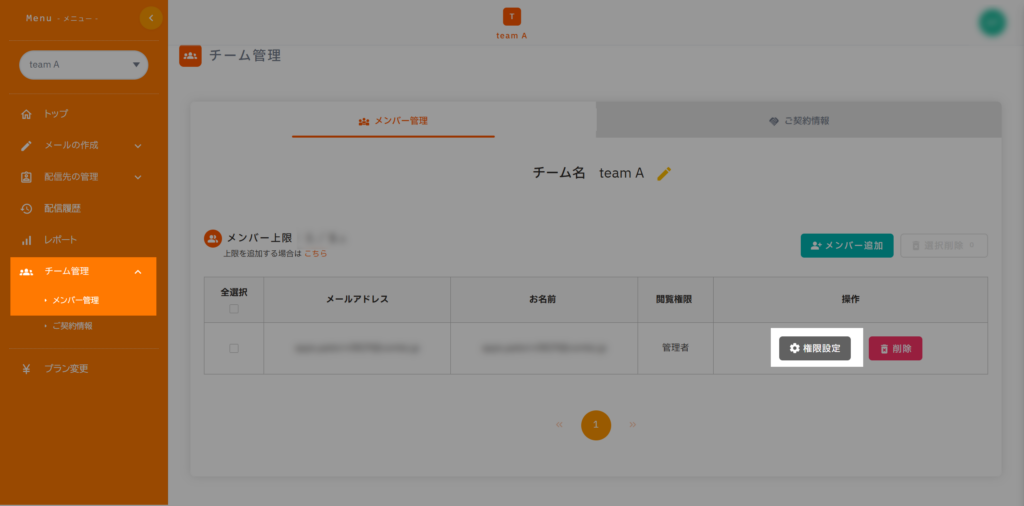The width and height of the screenshot is (1024, 506).
Task: Switch to the ご契約情報 tab
Action: click(798, 120)
